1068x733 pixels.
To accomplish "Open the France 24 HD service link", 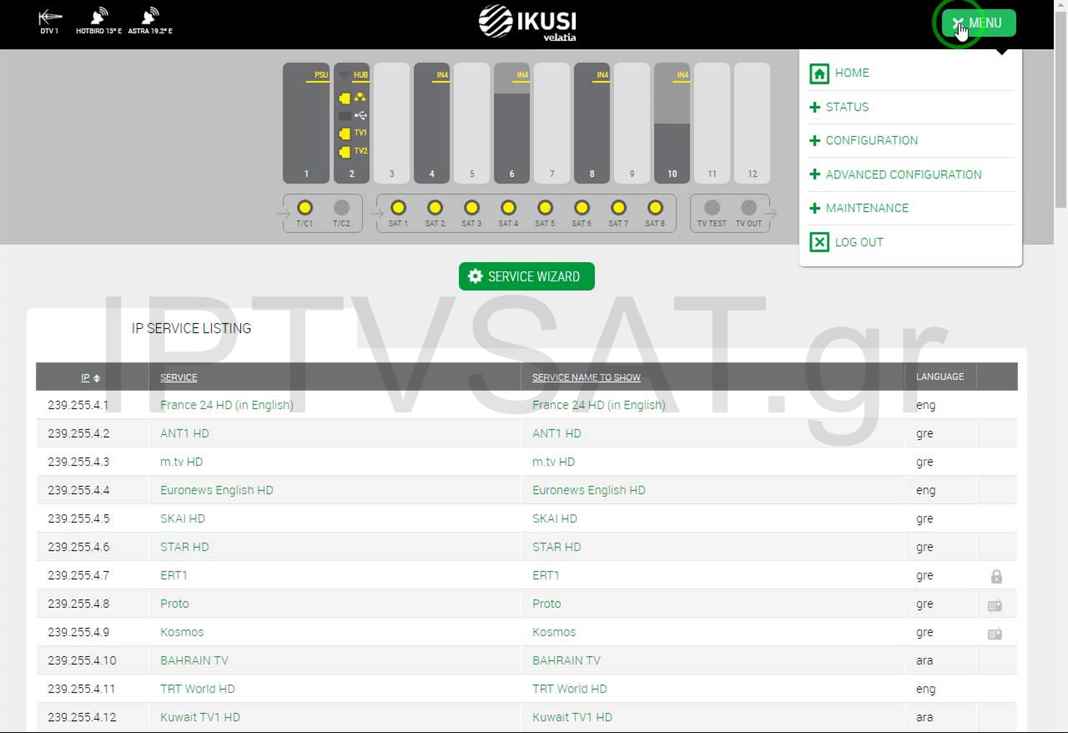I will click(226, 405).
